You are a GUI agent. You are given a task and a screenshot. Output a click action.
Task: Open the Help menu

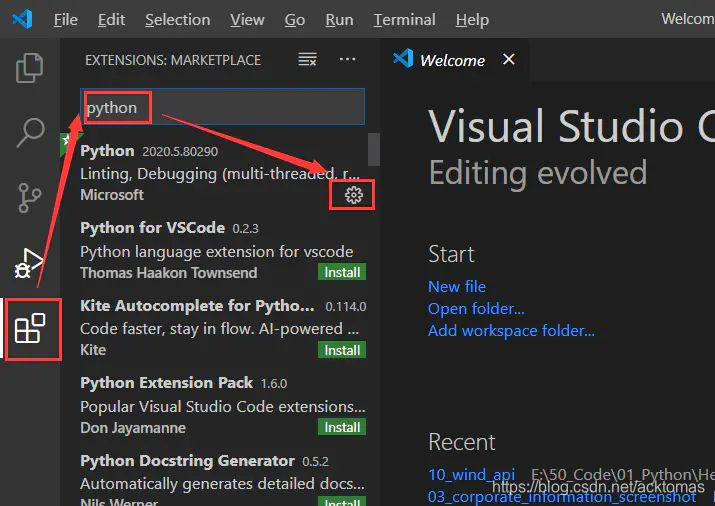[472, 20]
